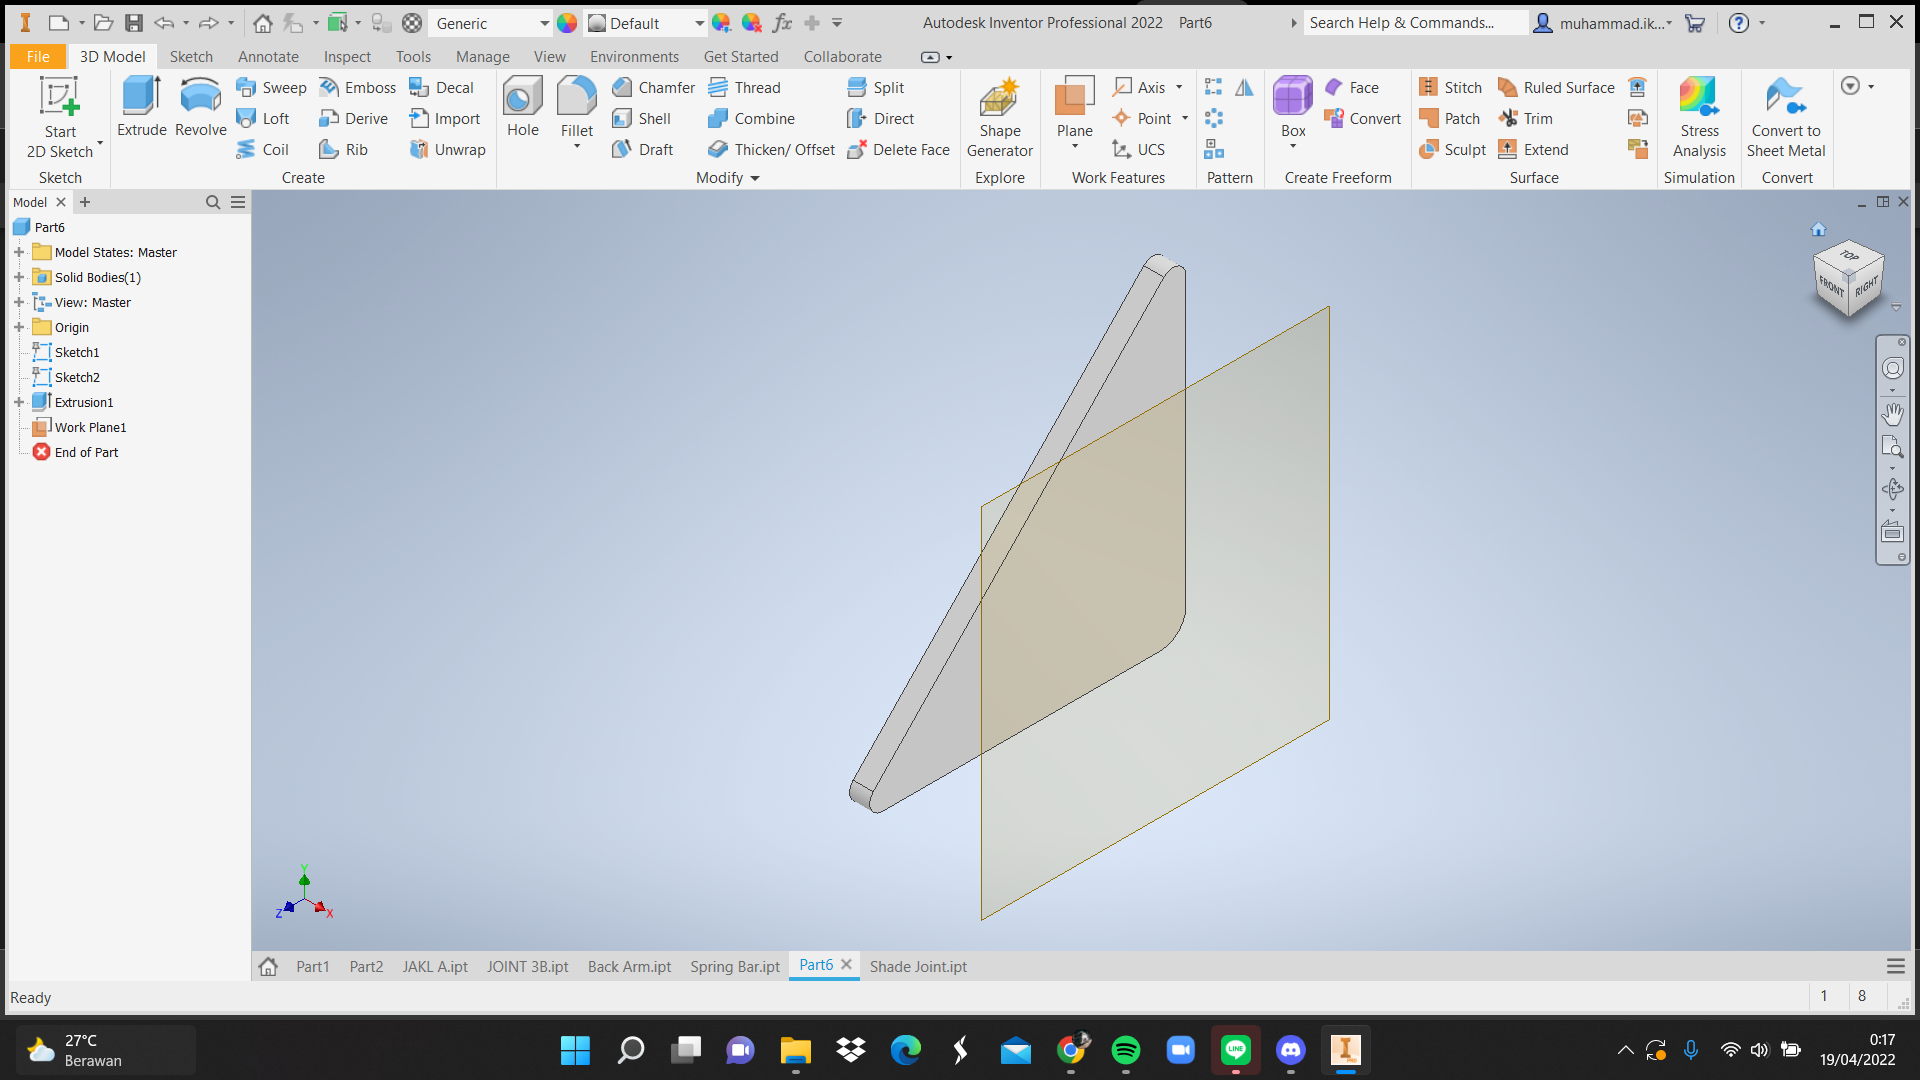
Task: Click the appearance color wheel swatch
Action: pos(567,23)
